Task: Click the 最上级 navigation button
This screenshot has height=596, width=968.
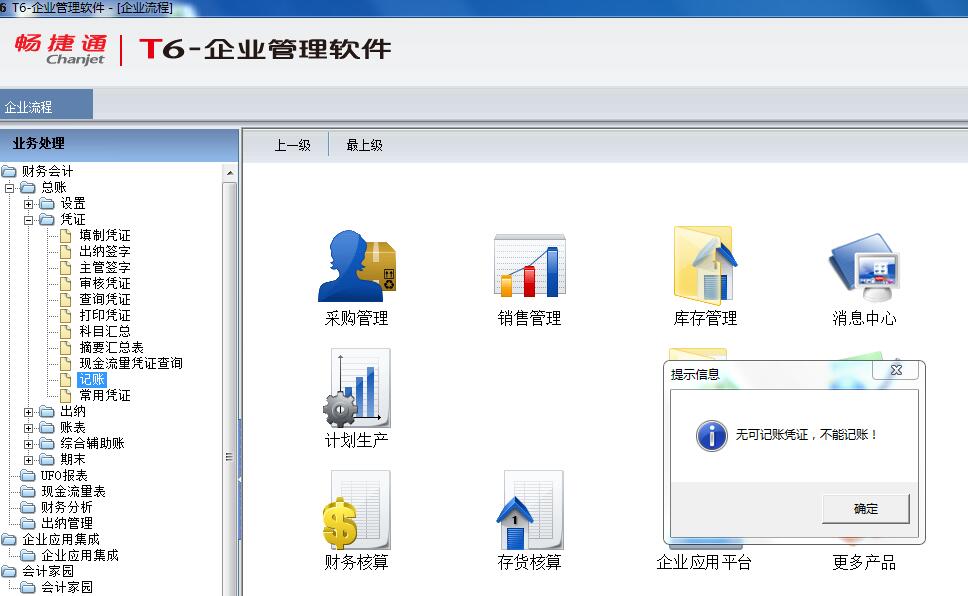Action: tap(364, 145)
